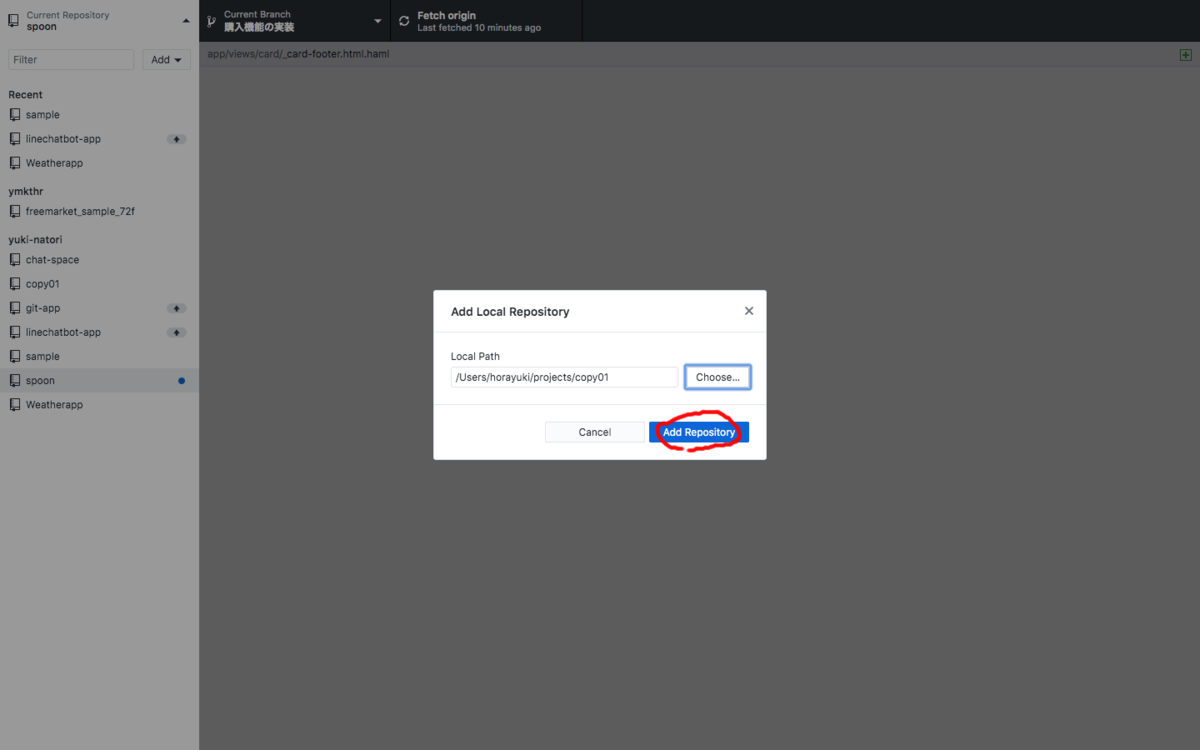This screenshot has height=750, width=1200.
Task: Close the Add Local Repository dialog
Action: (749, 311)
